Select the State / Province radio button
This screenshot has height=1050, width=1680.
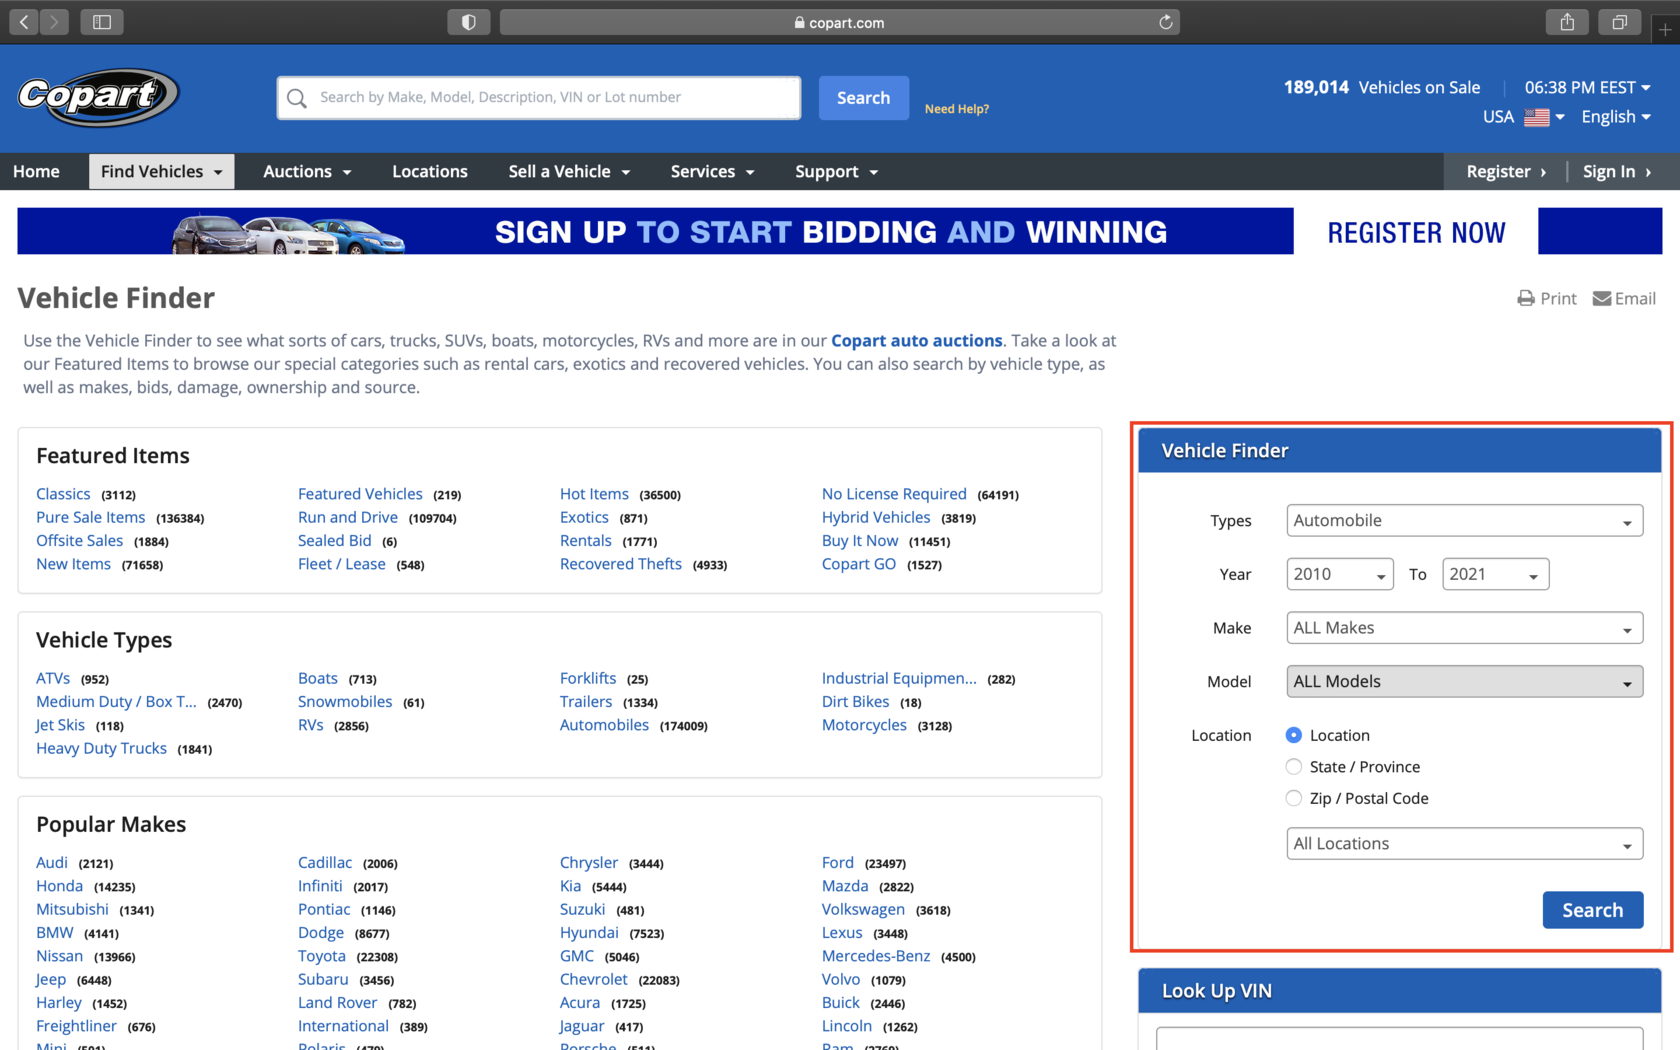[1294, 767]
